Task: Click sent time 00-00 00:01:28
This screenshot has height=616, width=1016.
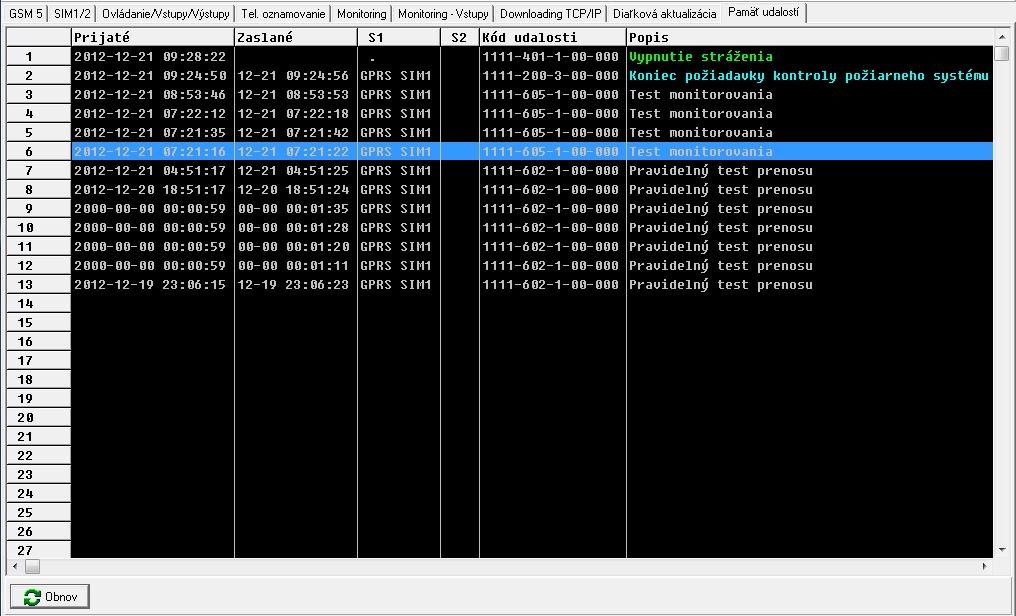Action: tap(293, 227)
